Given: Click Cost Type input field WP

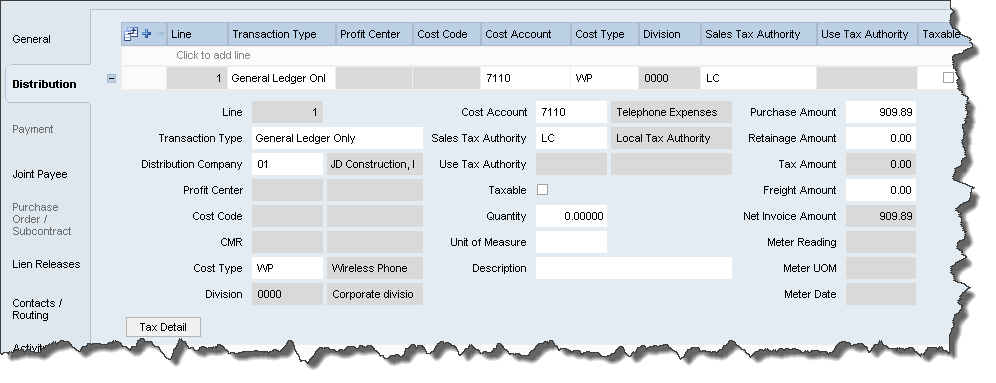Looking at the screenshot, I should coord(287,268).
